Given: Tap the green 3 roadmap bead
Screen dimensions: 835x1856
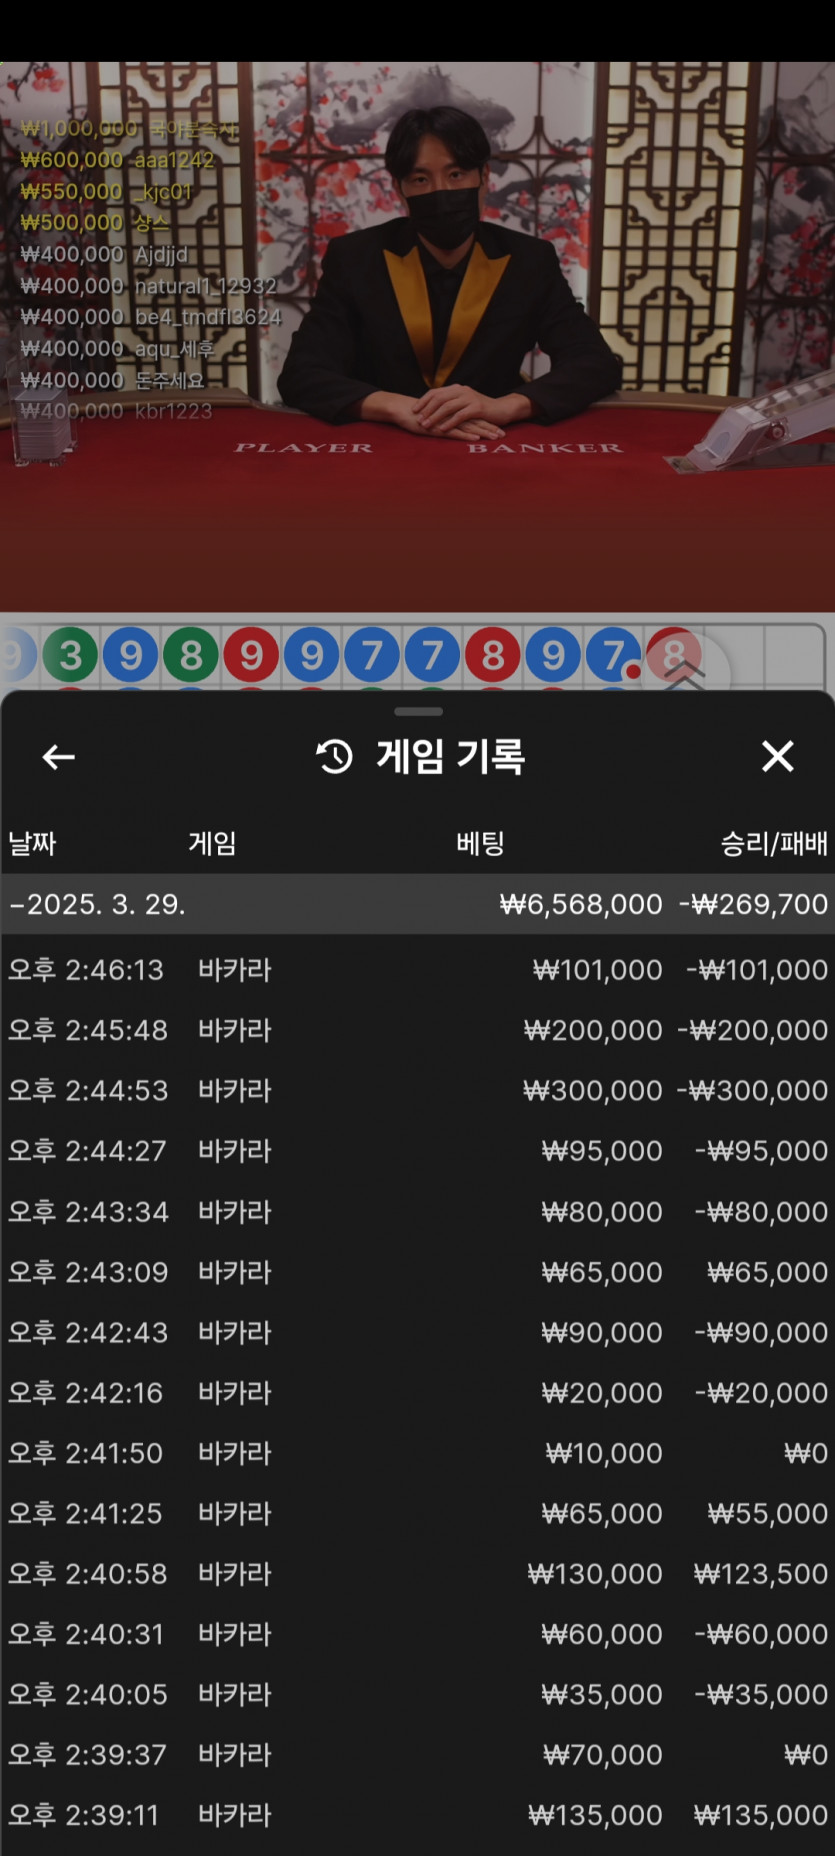Looking at the screenshot, I should pos(70,655).
